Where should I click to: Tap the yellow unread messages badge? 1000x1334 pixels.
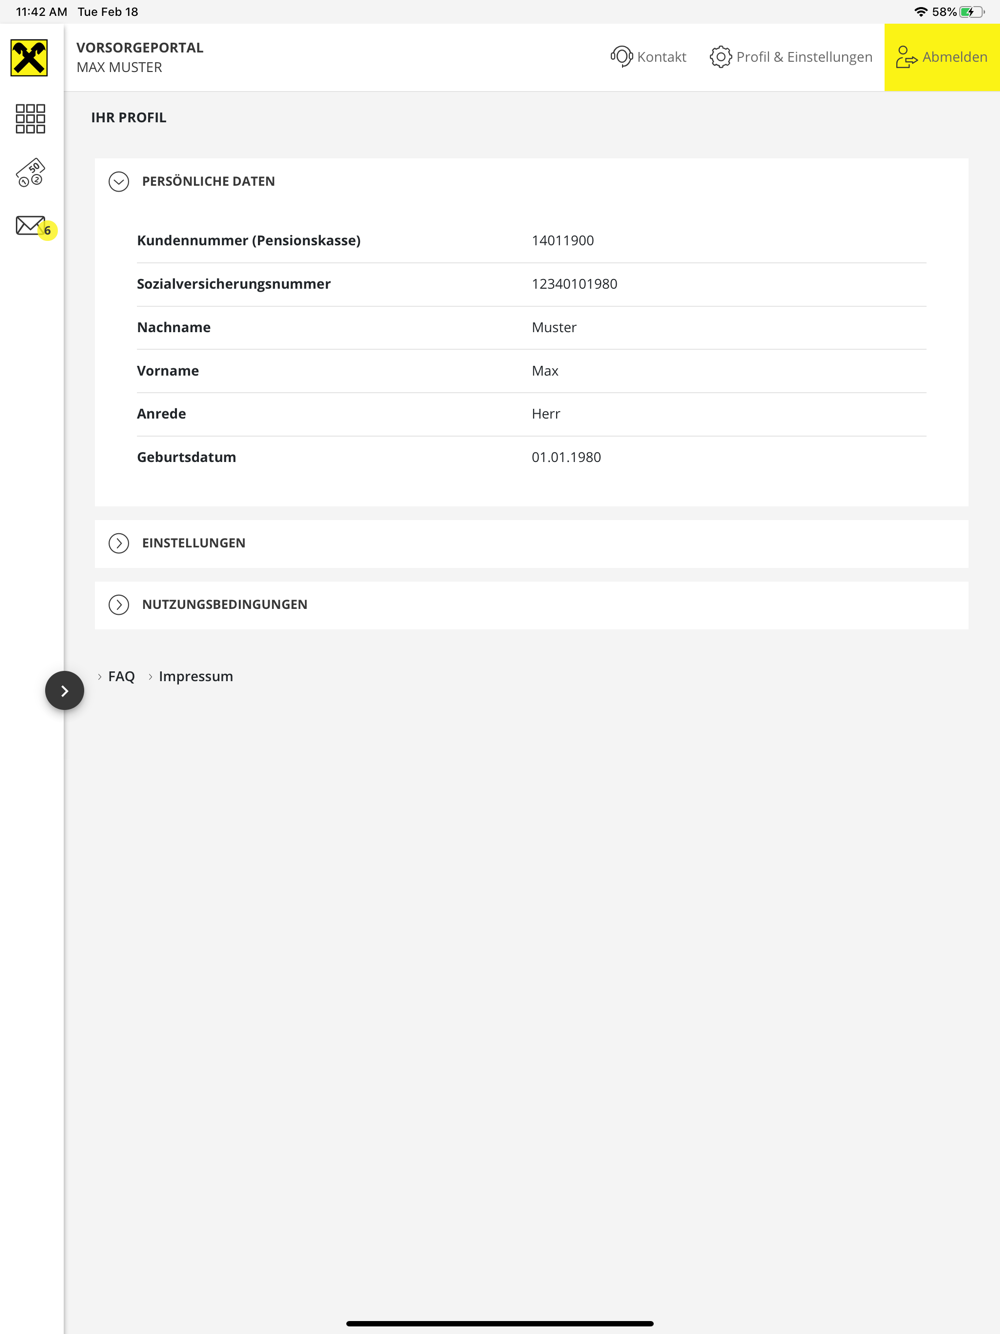click(47, 231)
